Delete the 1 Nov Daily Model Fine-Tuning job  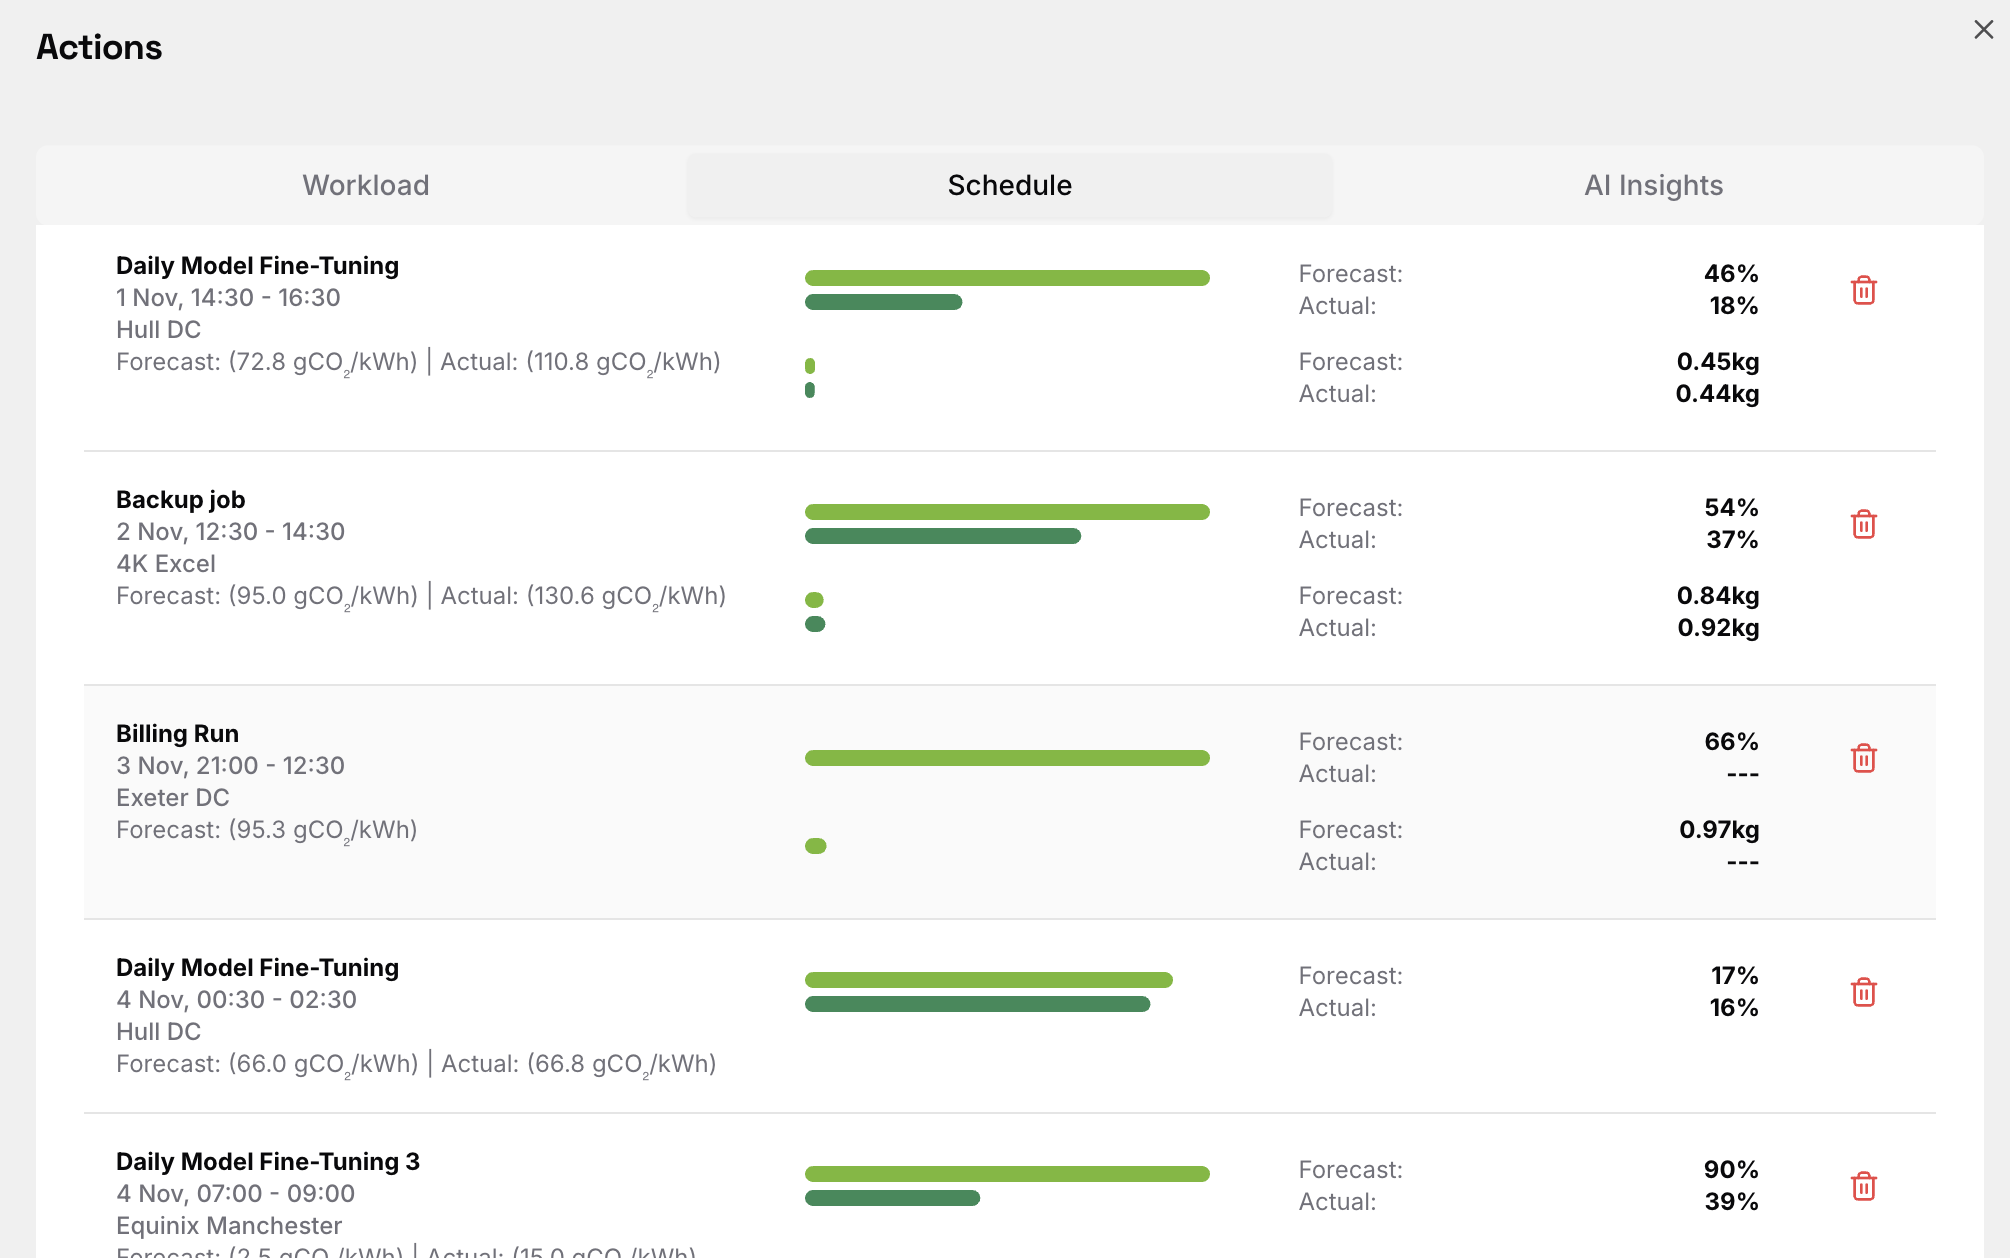(1864, 291)
